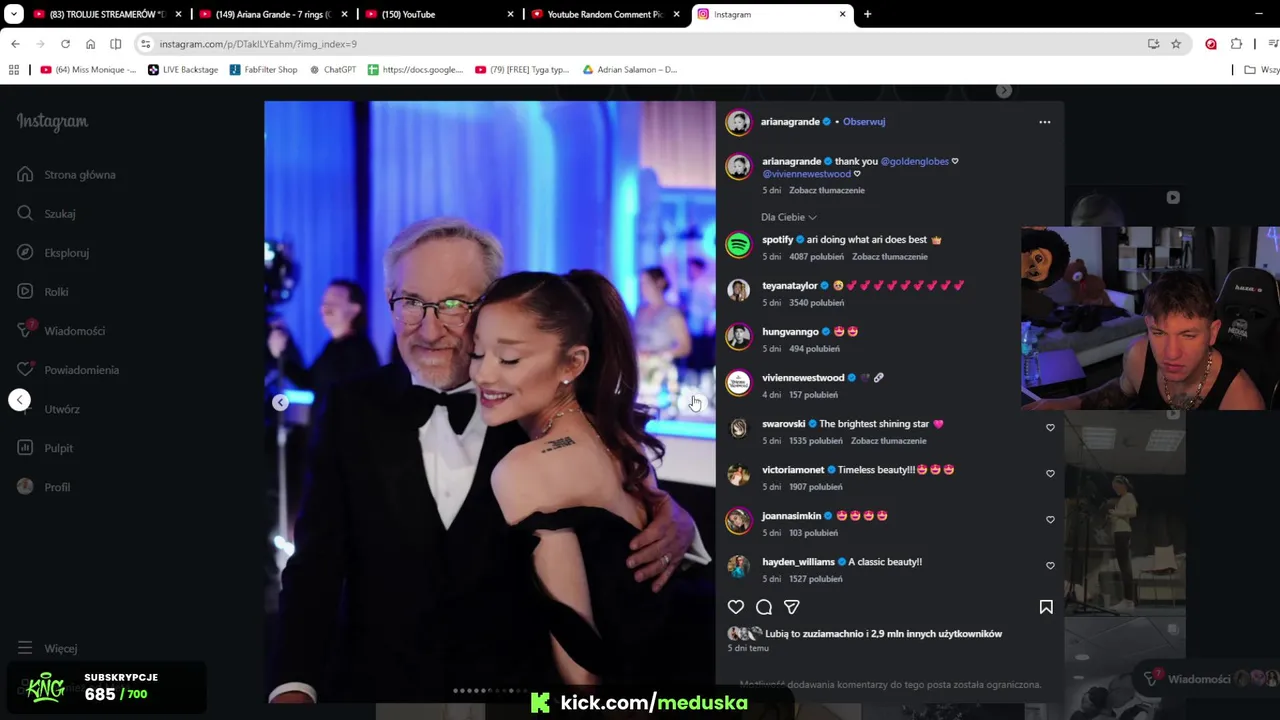
Task: Open site information icon in the address bar
Action: 146,44
